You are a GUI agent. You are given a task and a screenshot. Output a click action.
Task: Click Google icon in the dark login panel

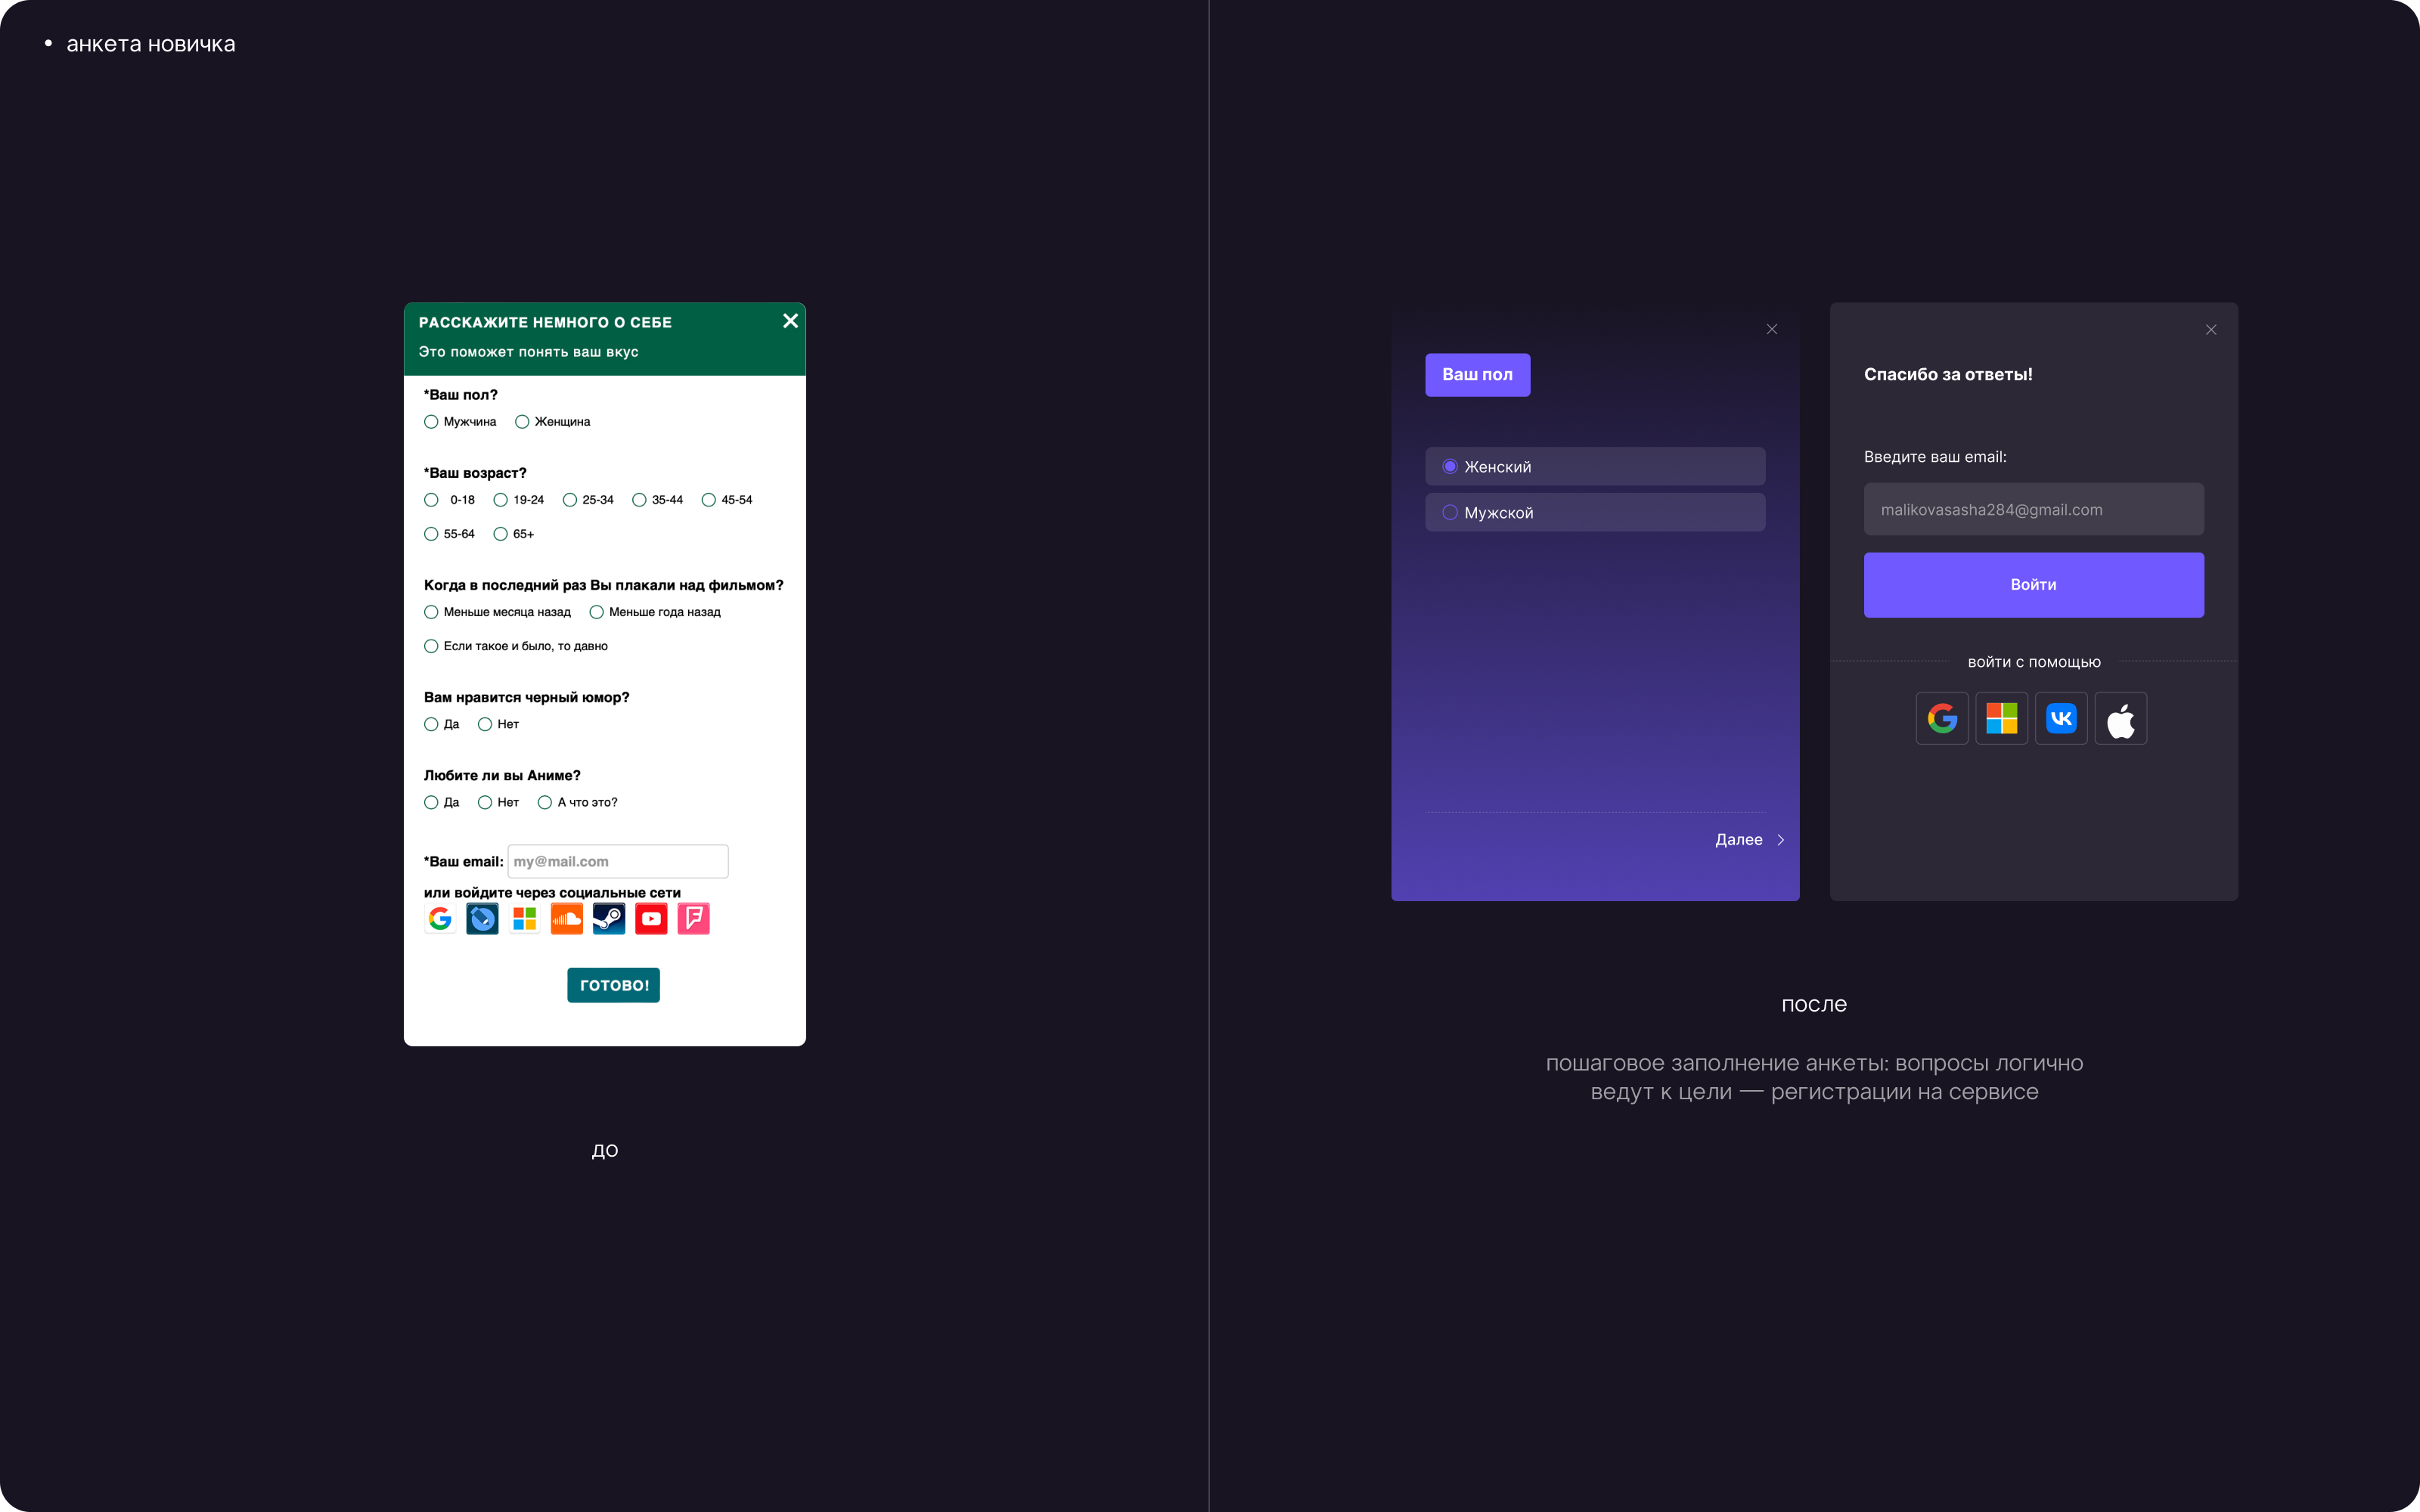click(x=1942, y=718)
